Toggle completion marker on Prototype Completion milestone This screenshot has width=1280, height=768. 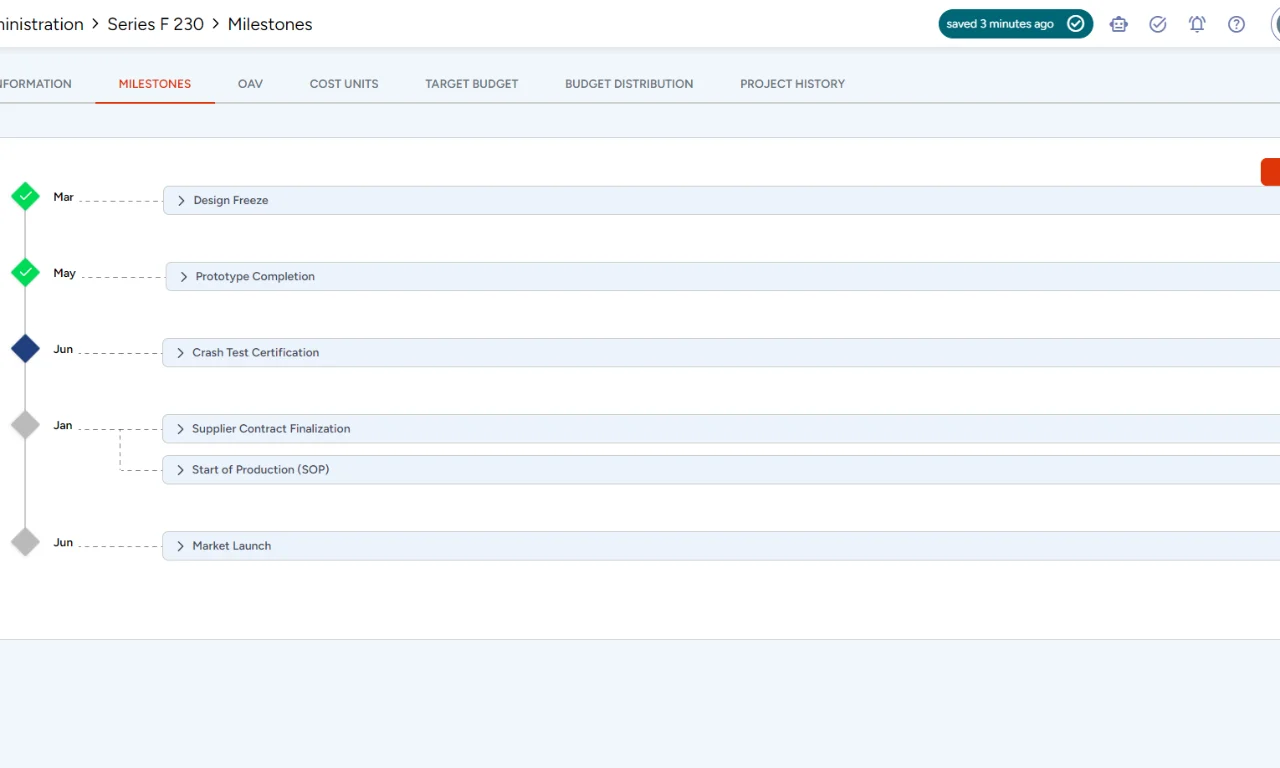pyautogui.click(x=25, y=272)
